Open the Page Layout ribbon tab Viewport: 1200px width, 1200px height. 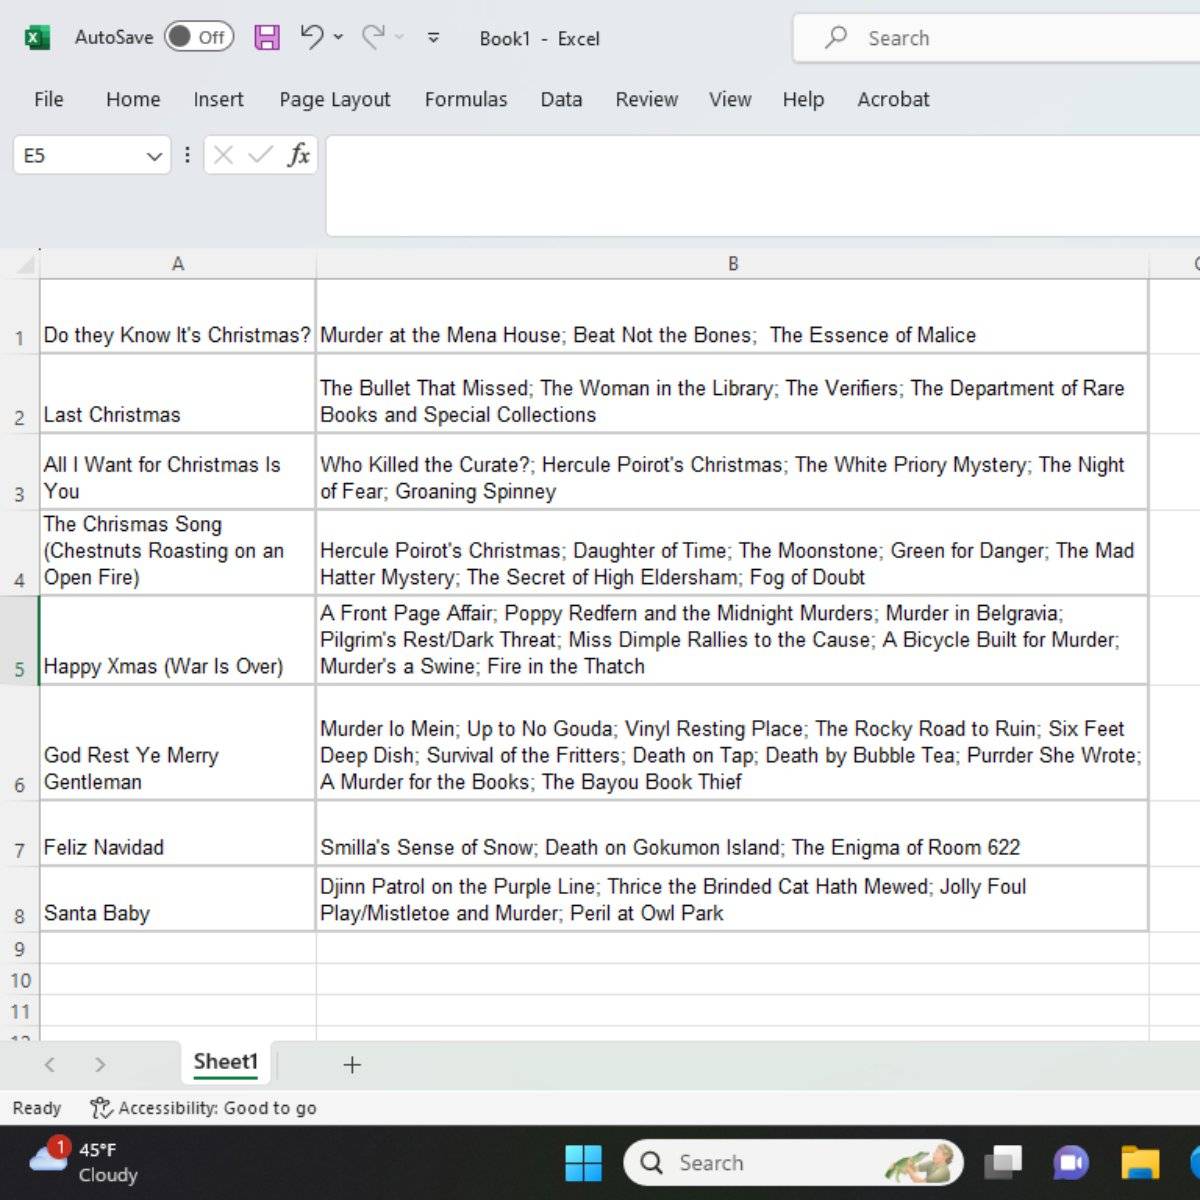(334, 99)
